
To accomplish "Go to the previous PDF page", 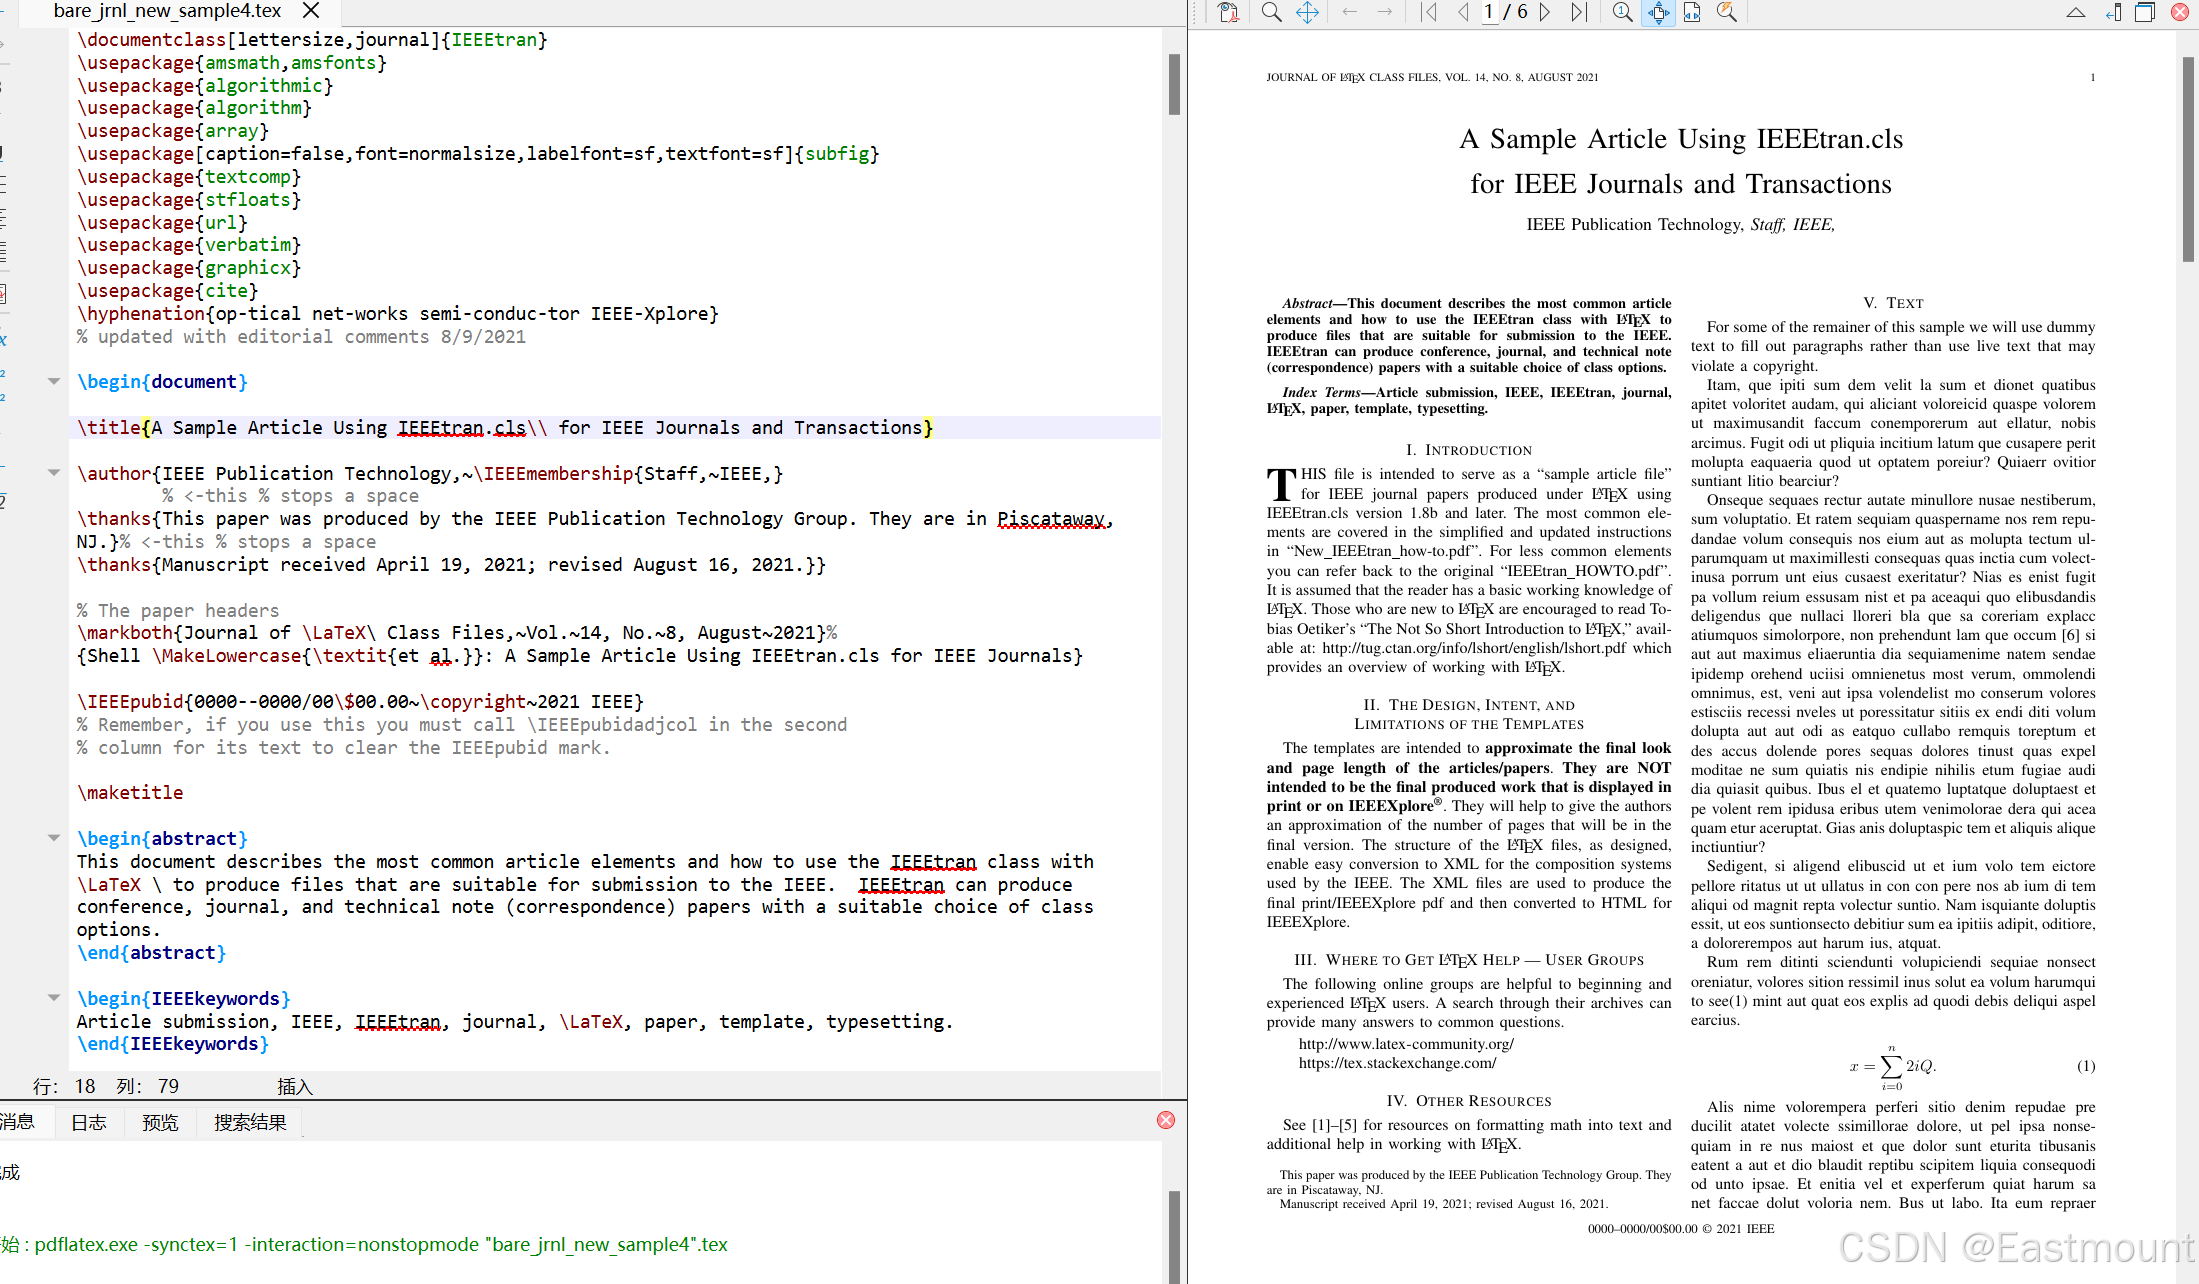I will click(x=1463, y=12).
